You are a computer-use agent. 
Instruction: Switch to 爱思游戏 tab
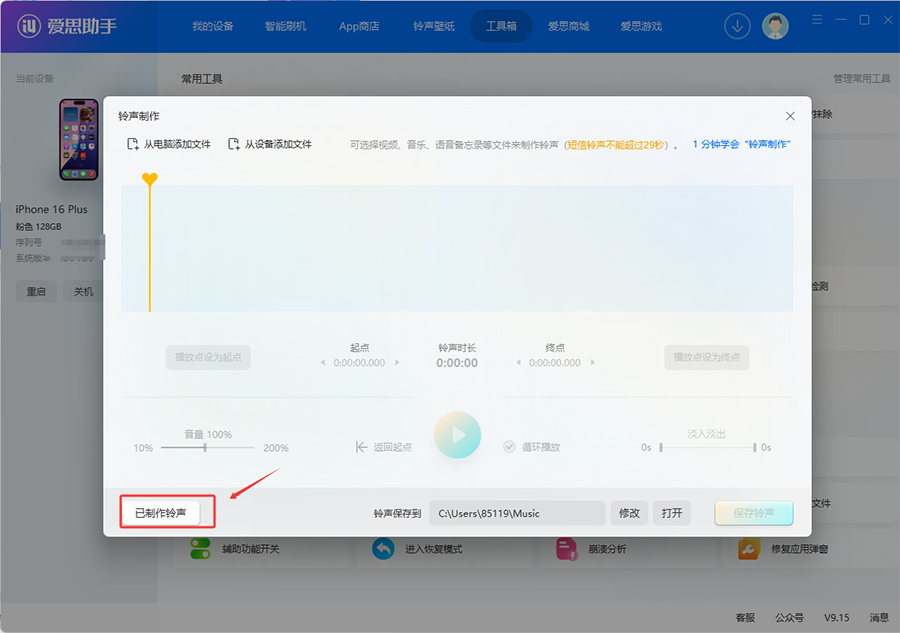[x=641, y=26]
